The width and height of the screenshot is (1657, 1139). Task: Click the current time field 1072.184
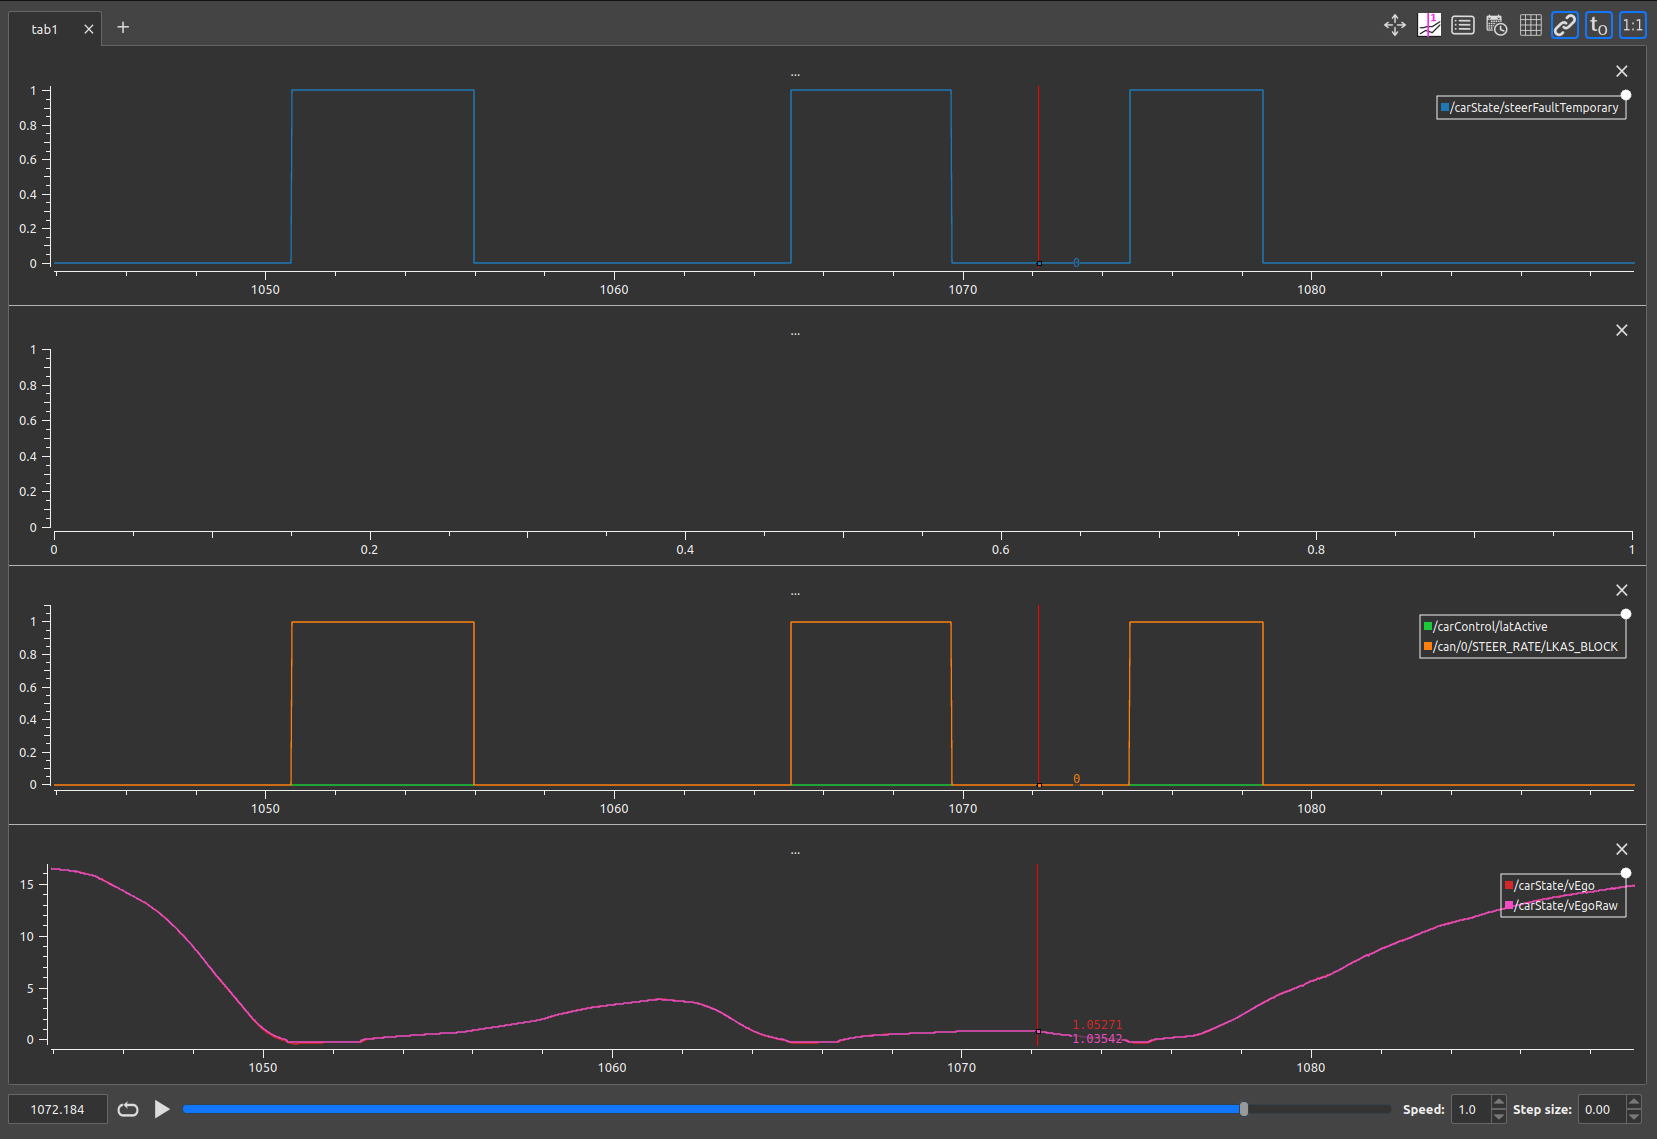pyautogui.click(x=58, y=1109)
